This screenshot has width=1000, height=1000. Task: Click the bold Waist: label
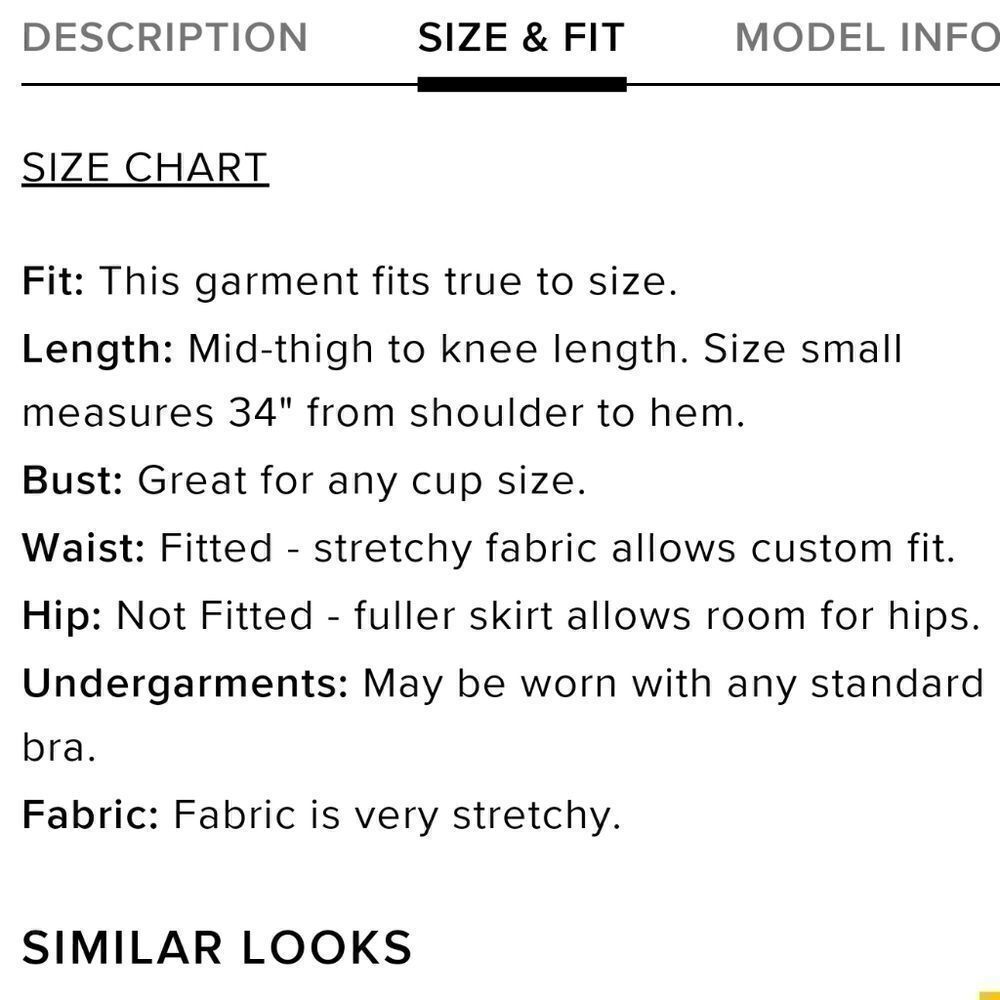tap(84, 548)
